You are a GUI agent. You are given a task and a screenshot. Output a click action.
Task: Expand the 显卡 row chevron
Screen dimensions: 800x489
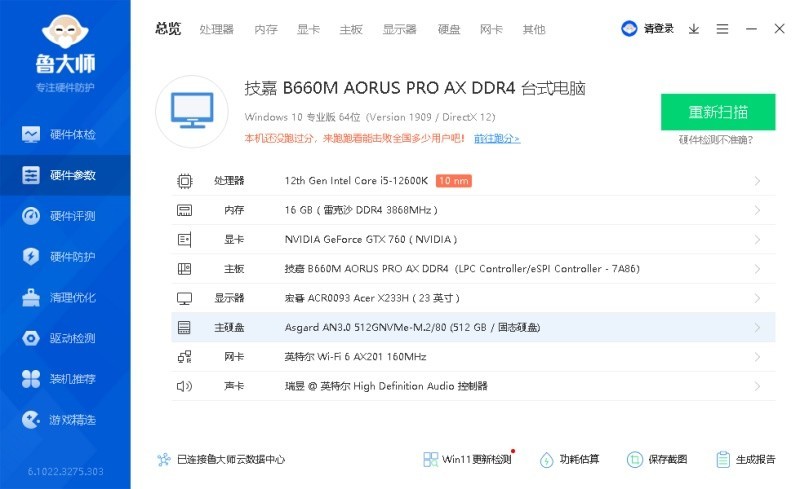click(757, 239)
